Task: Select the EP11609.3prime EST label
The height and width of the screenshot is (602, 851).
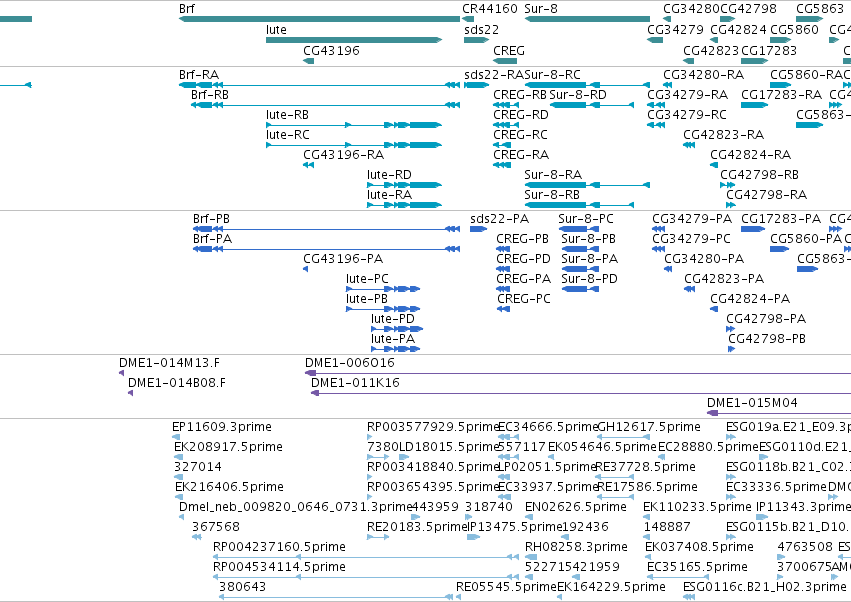Action: pyautogui.click(x=222, y=427)
